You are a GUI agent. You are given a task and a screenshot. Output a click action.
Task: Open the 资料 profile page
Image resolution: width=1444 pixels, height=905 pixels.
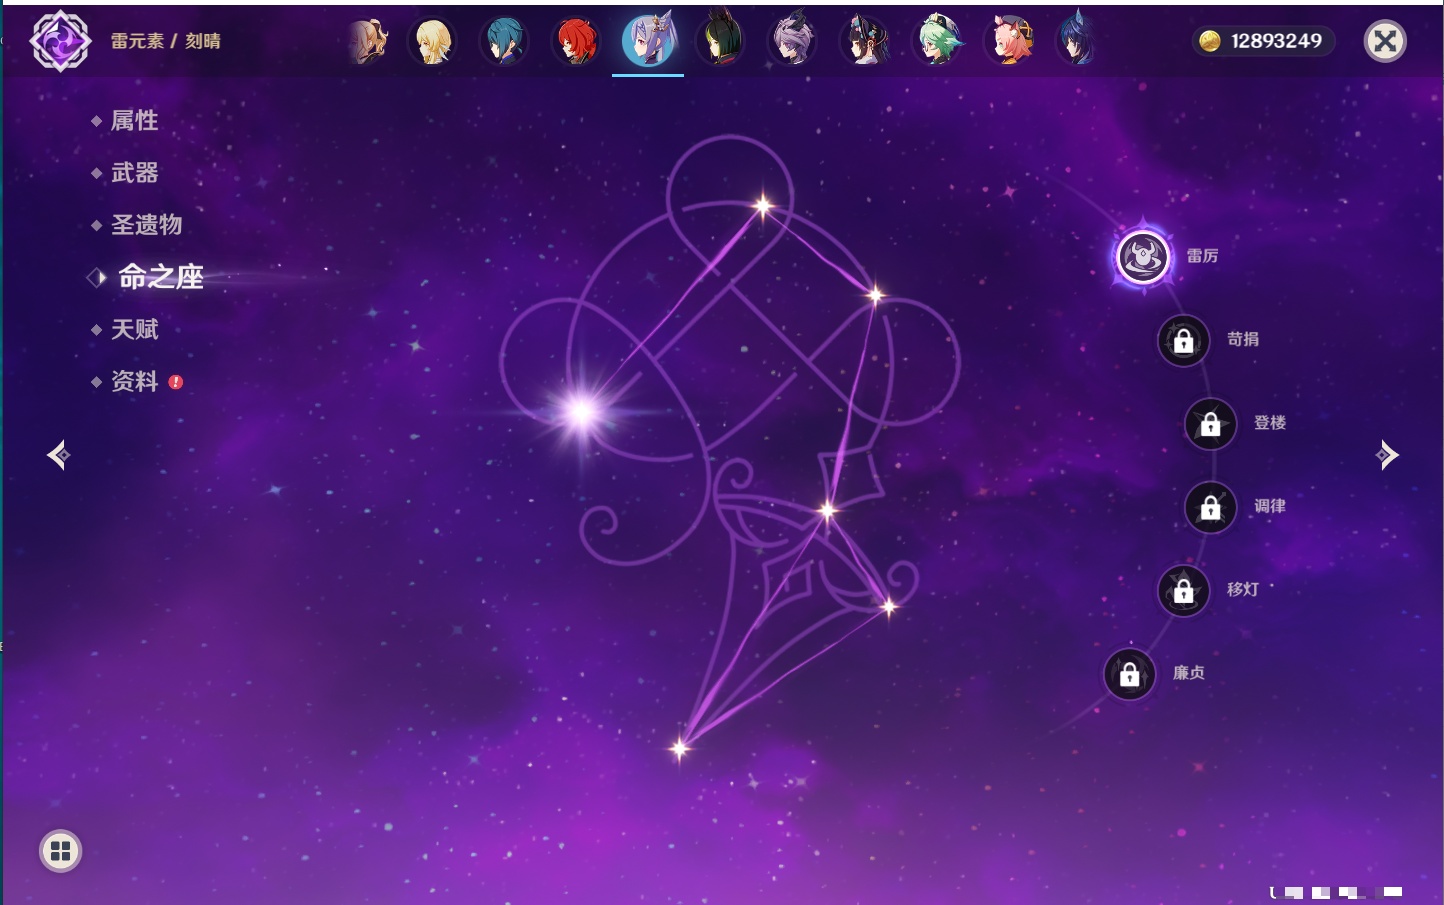click(134, 381)
